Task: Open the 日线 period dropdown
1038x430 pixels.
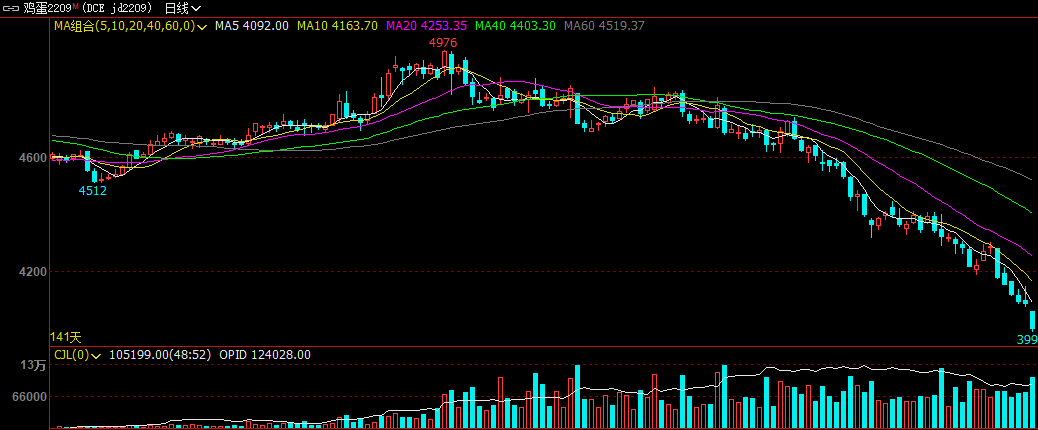Action: [x=183, y=8]
